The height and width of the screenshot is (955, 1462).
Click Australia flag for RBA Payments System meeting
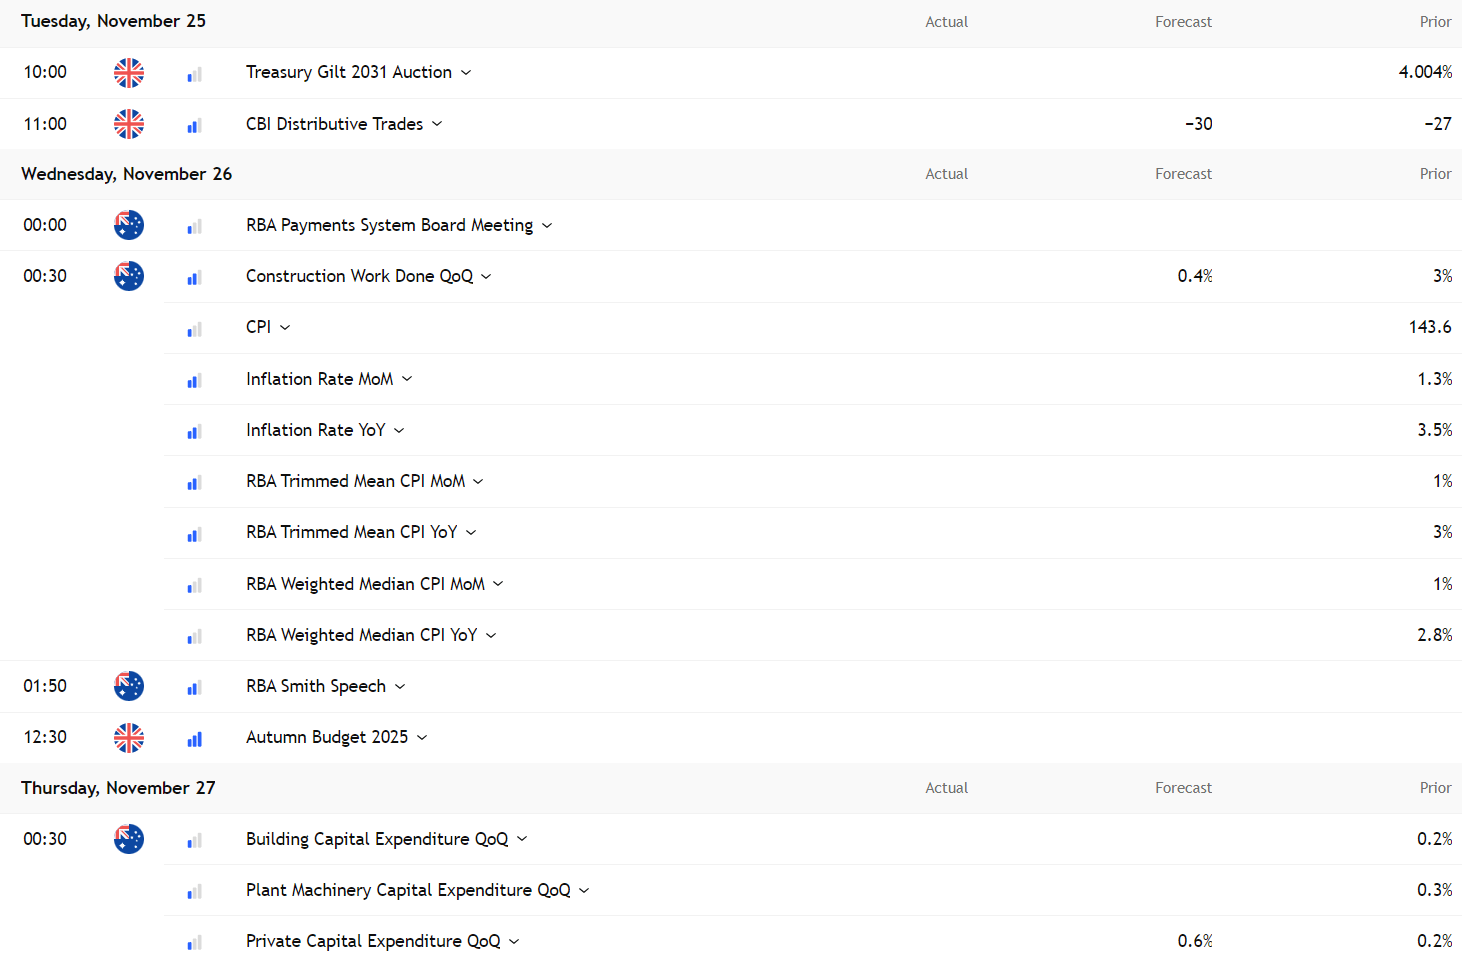[x=129, y=225]
